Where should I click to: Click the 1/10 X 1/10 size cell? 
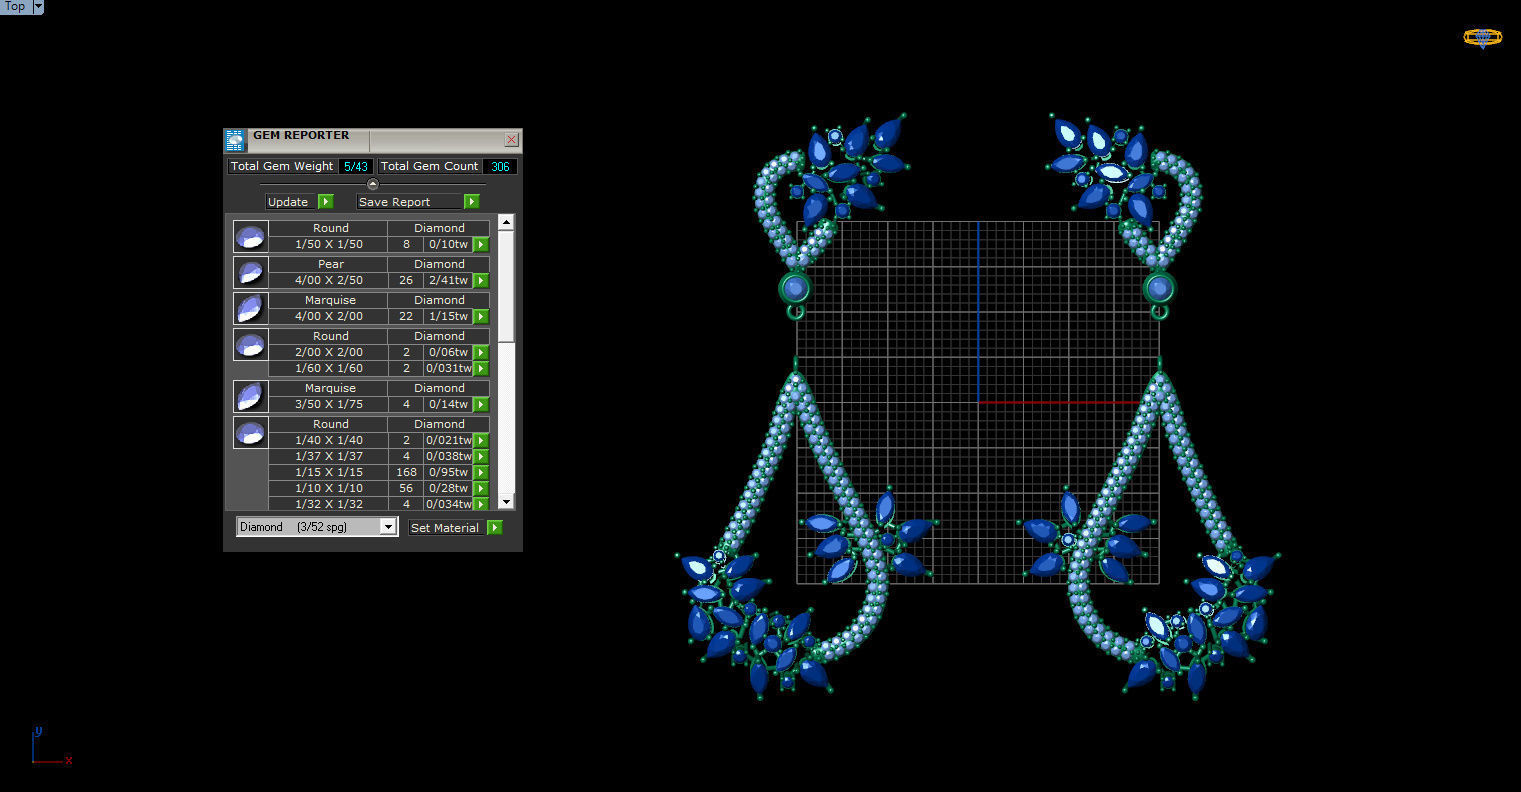point(329,488)
